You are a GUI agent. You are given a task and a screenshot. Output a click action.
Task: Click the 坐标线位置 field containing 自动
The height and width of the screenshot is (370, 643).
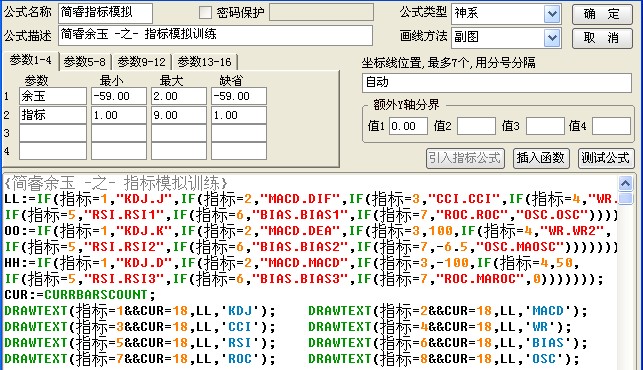pyautogui.click(x=497, y=83)
